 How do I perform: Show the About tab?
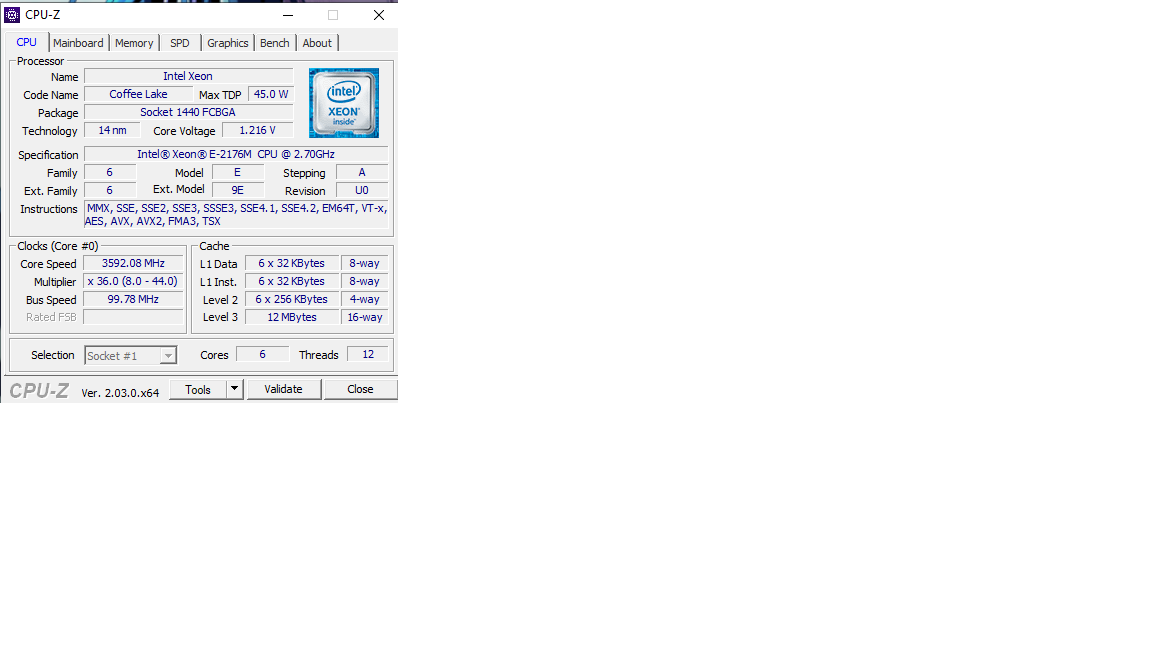(317, 43)
